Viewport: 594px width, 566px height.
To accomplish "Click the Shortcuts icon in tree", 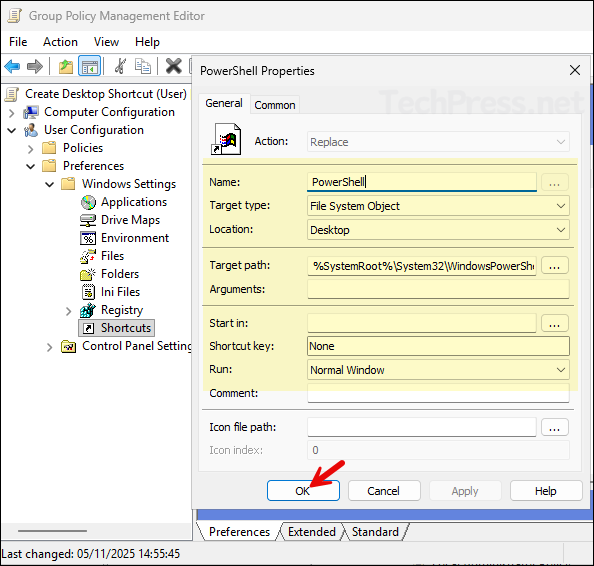I will click(x=88, y=328).
